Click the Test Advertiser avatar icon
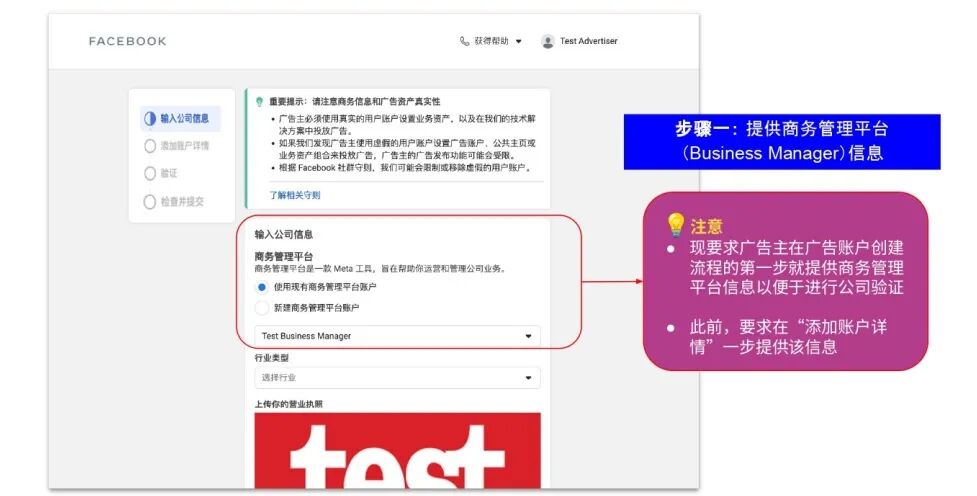The image size is (977, 496). pos(548,42)
